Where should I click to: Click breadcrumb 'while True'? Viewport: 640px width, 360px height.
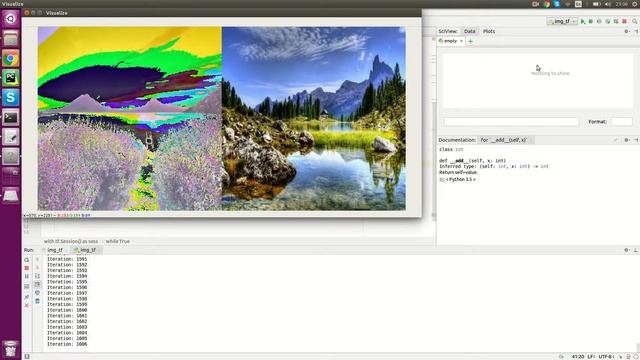(x=118, y=241)
